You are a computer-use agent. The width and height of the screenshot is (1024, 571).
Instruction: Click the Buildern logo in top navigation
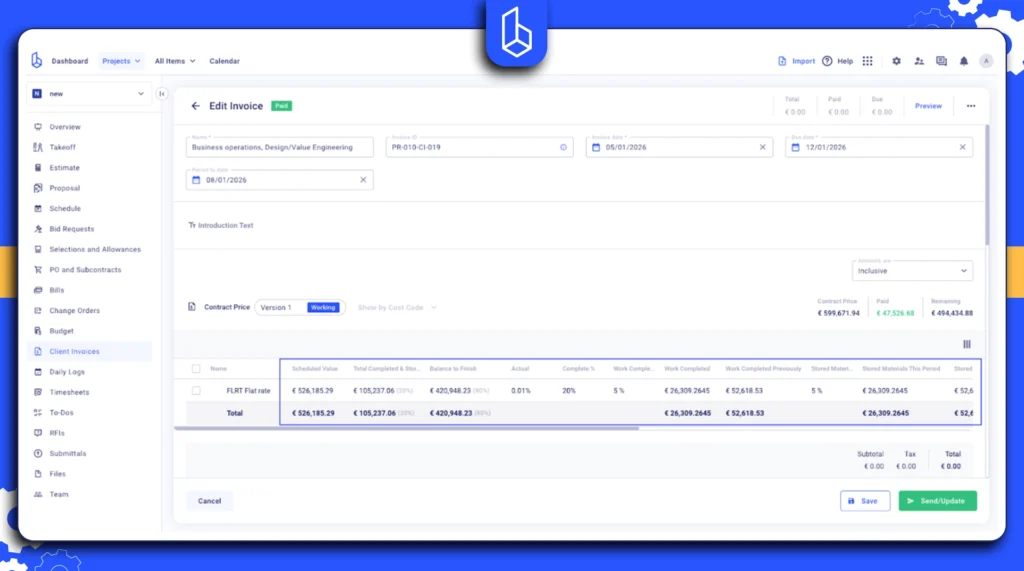coord(37,61)
